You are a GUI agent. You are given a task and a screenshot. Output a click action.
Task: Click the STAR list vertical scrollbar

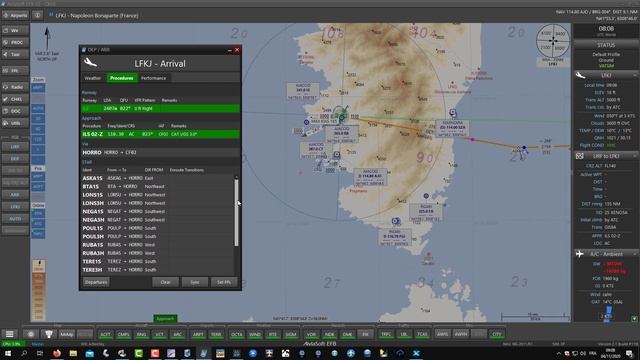pos(236,213)
